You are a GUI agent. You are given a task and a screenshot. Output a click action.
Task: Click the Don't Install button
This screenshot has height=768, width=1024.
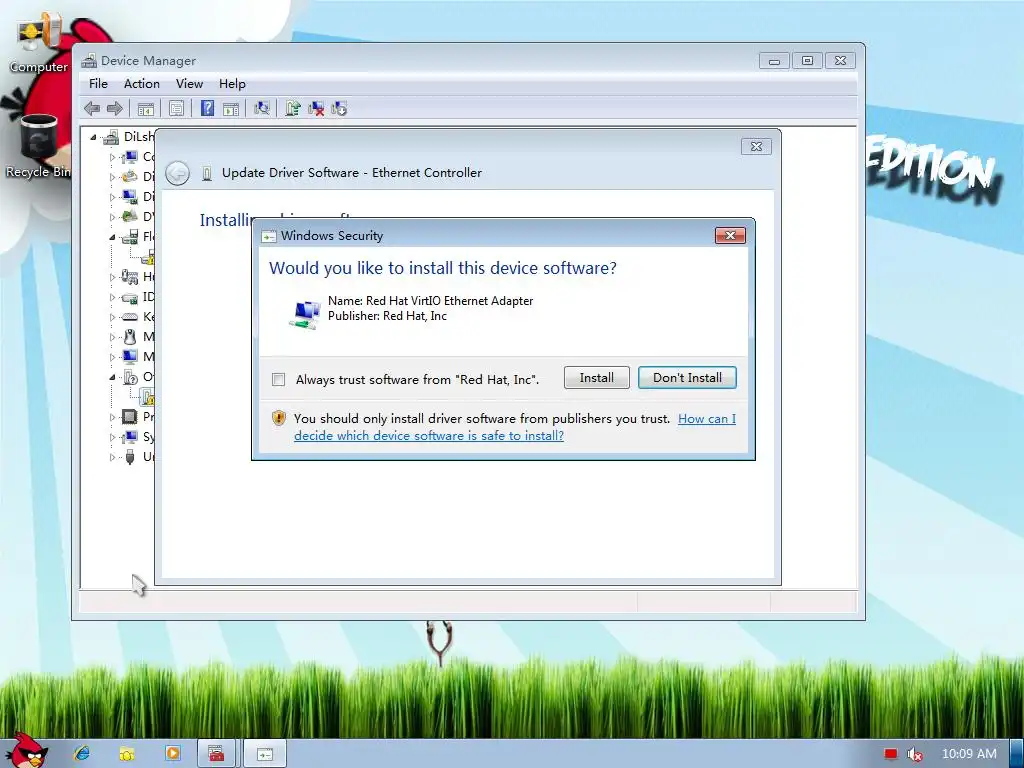(x=687, y=377)
